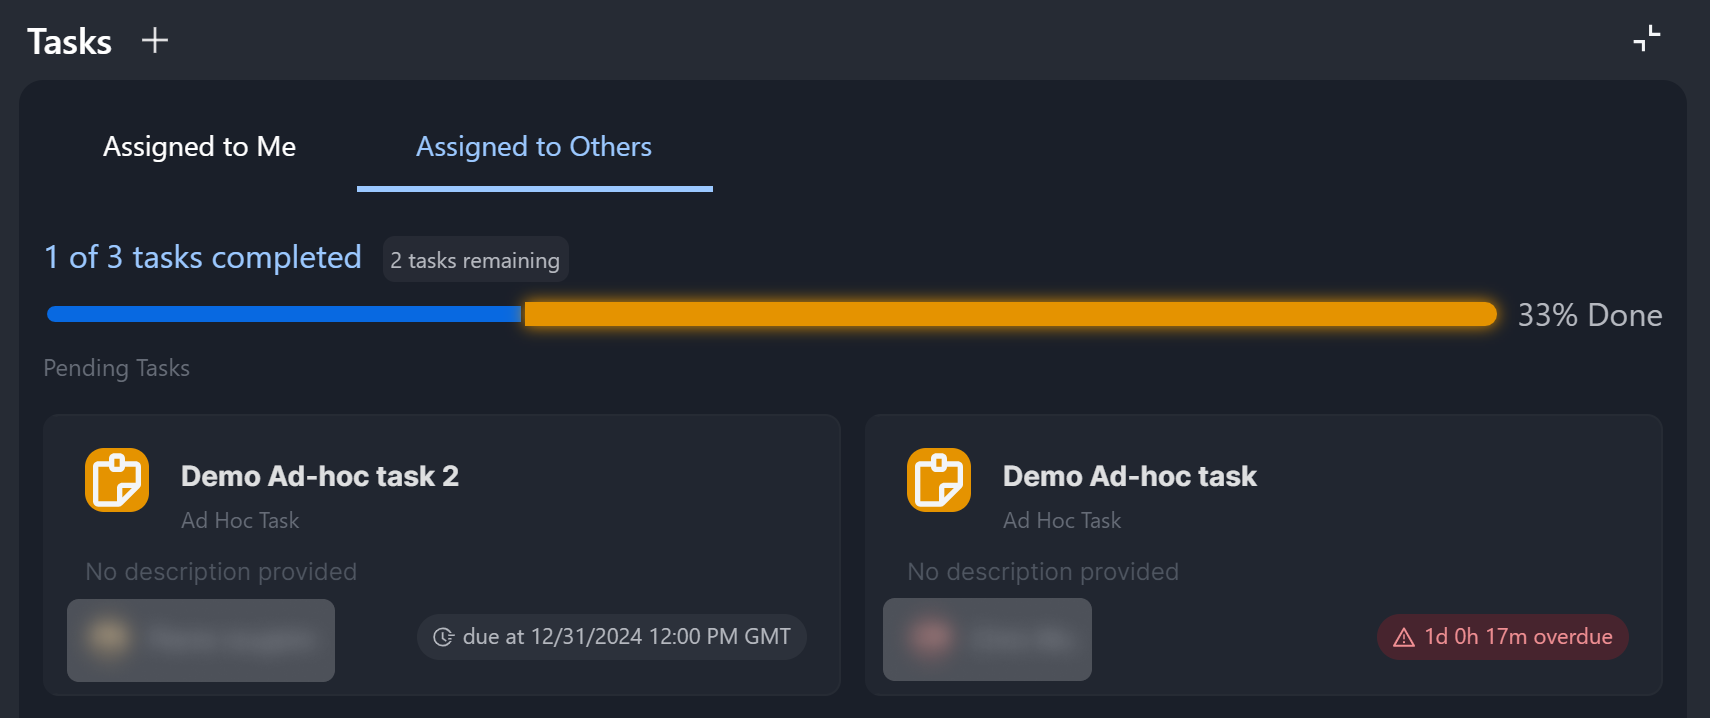Open the Demo Ad-hoc task title

1130,476
